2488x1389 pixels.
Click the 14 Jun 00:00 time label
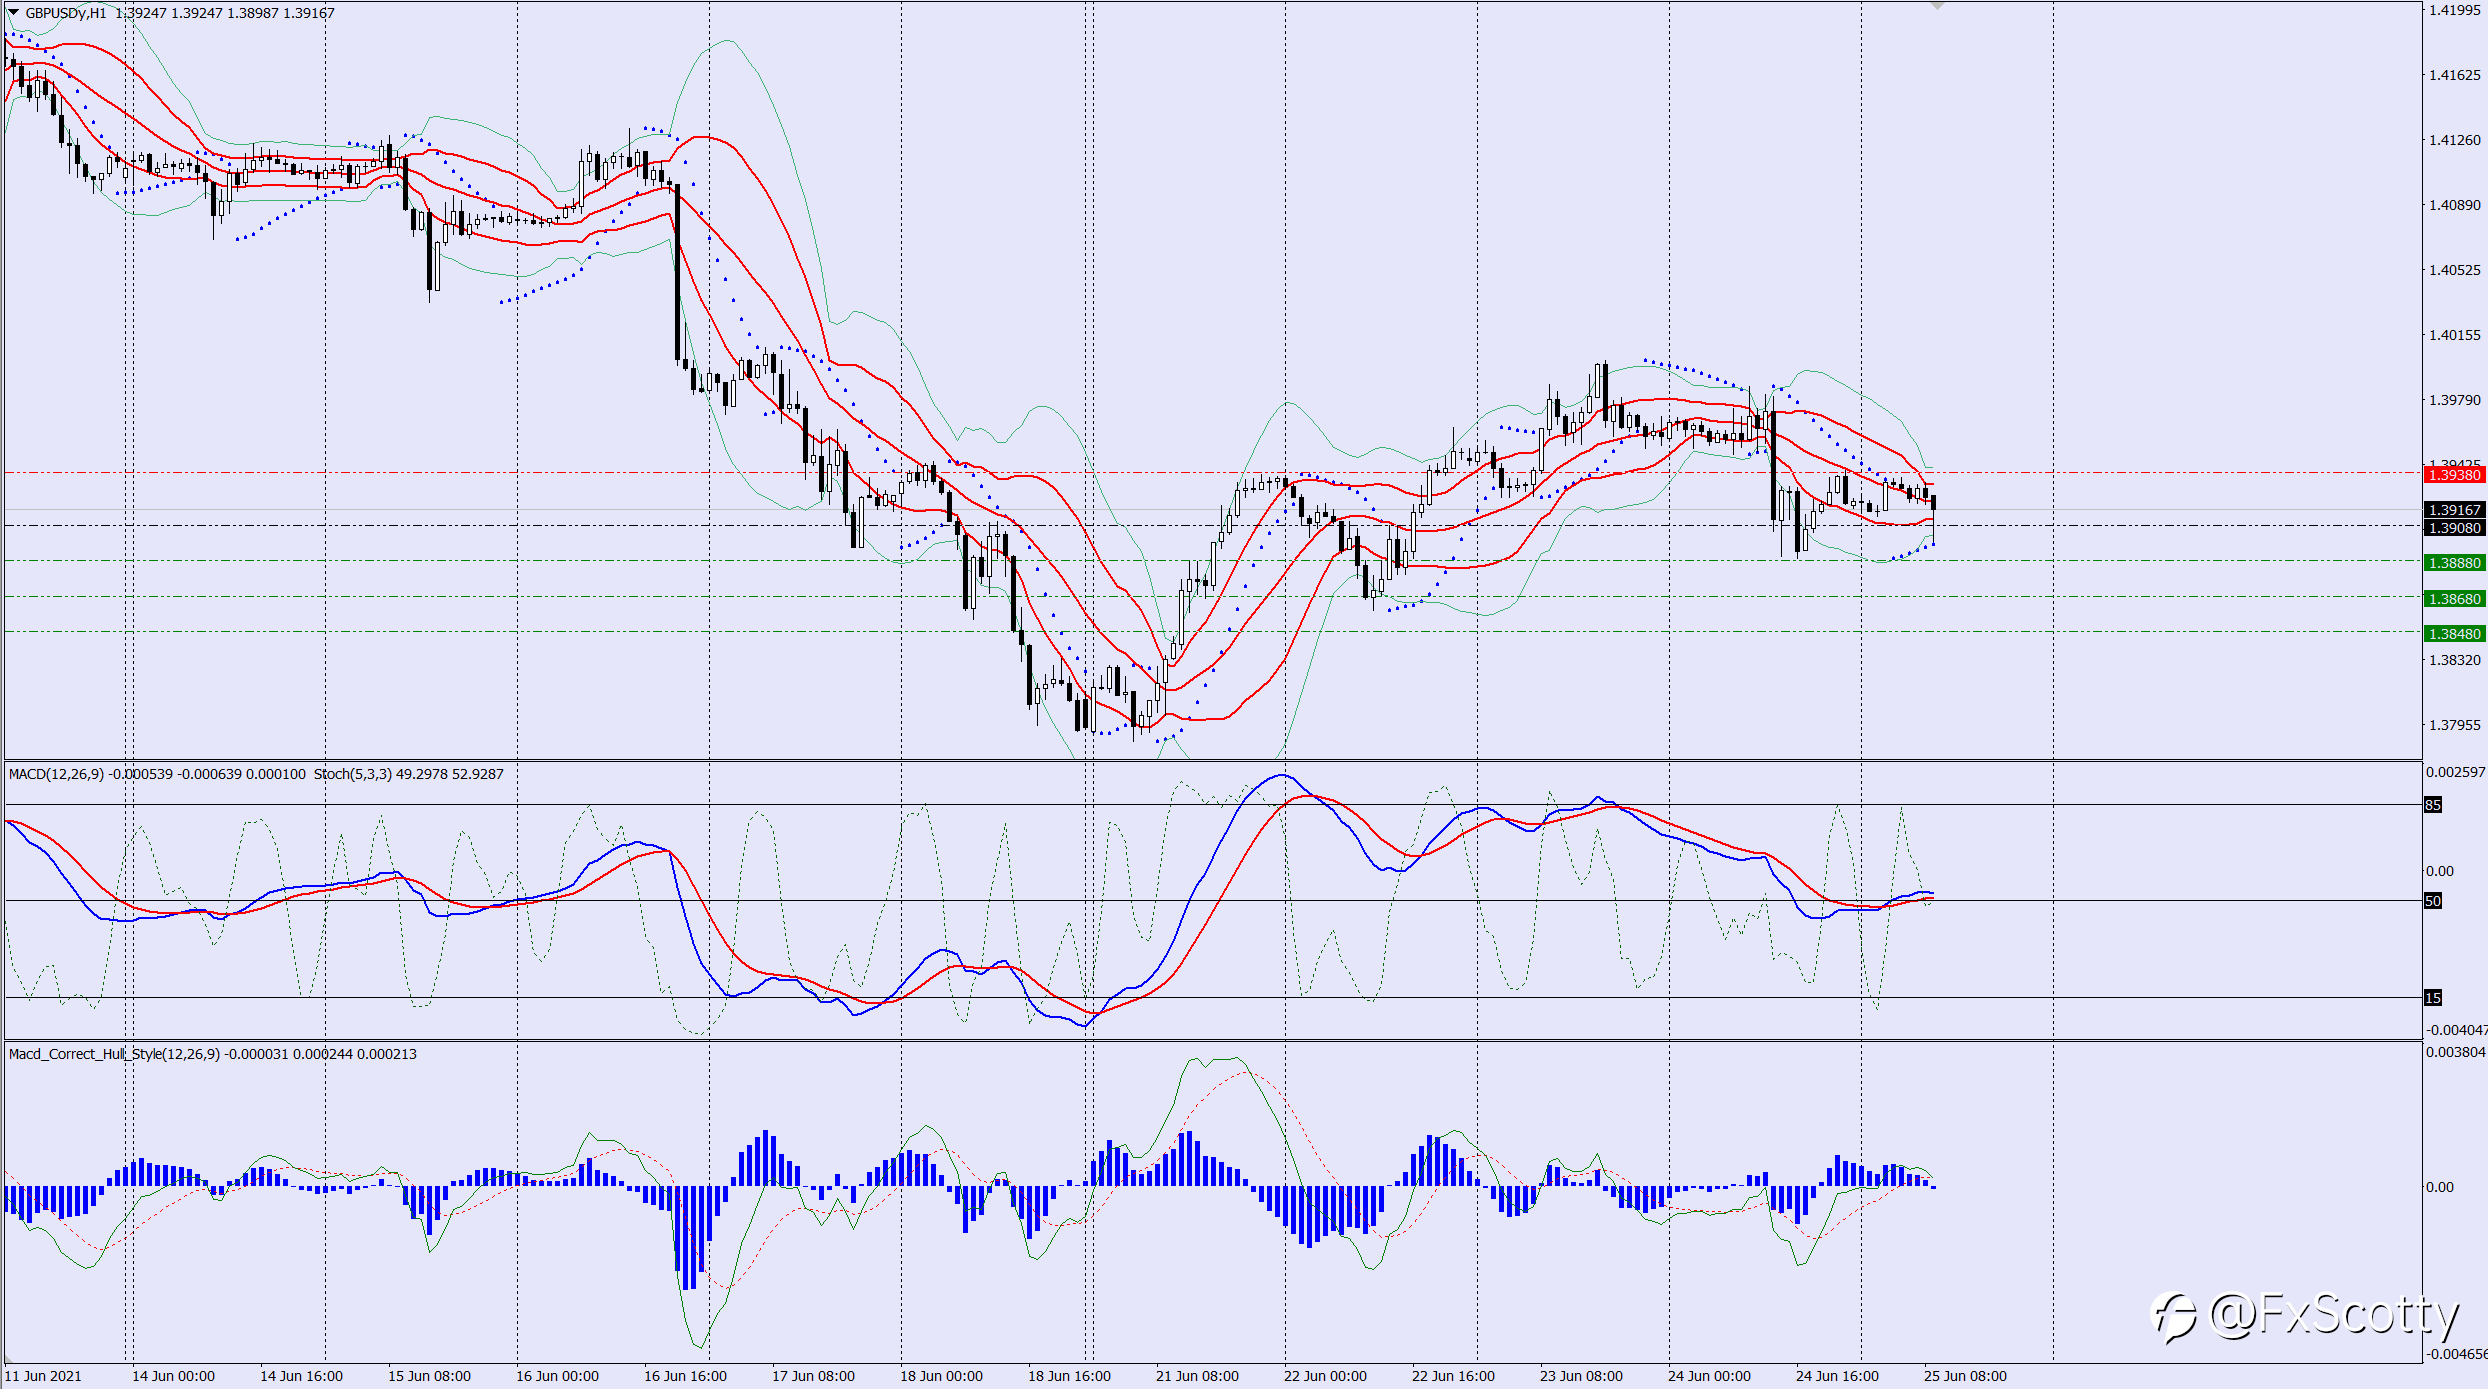pos(173,1376)
